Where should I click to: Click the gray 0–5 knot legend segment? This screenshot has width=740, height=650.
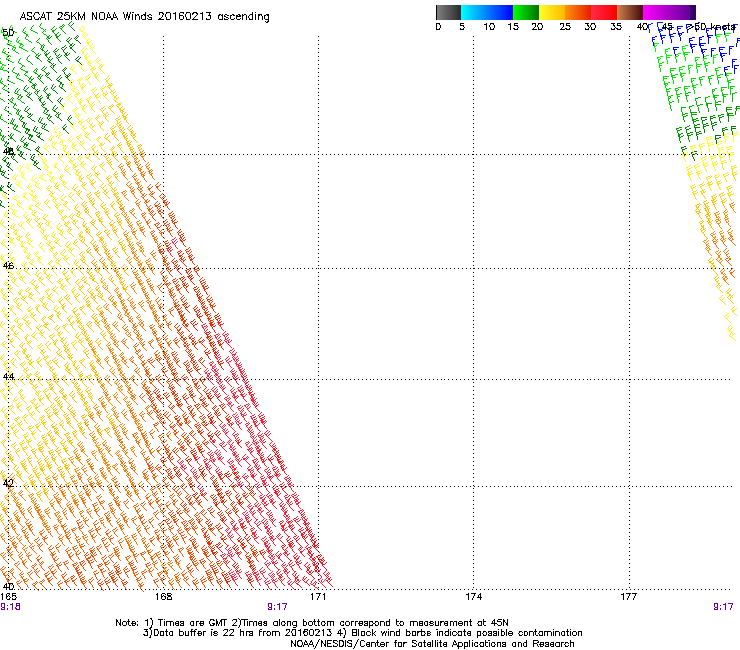pos(448,12)
